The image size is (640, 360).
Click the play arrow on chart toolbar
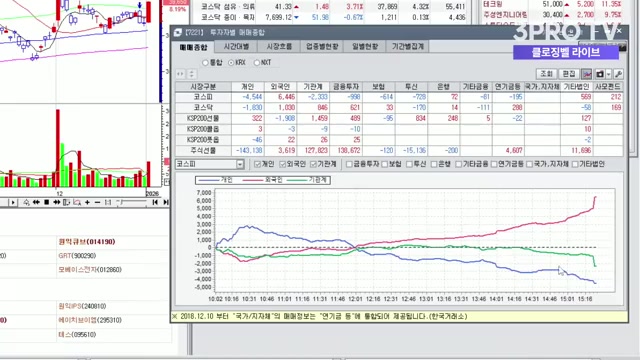(13, 202)
